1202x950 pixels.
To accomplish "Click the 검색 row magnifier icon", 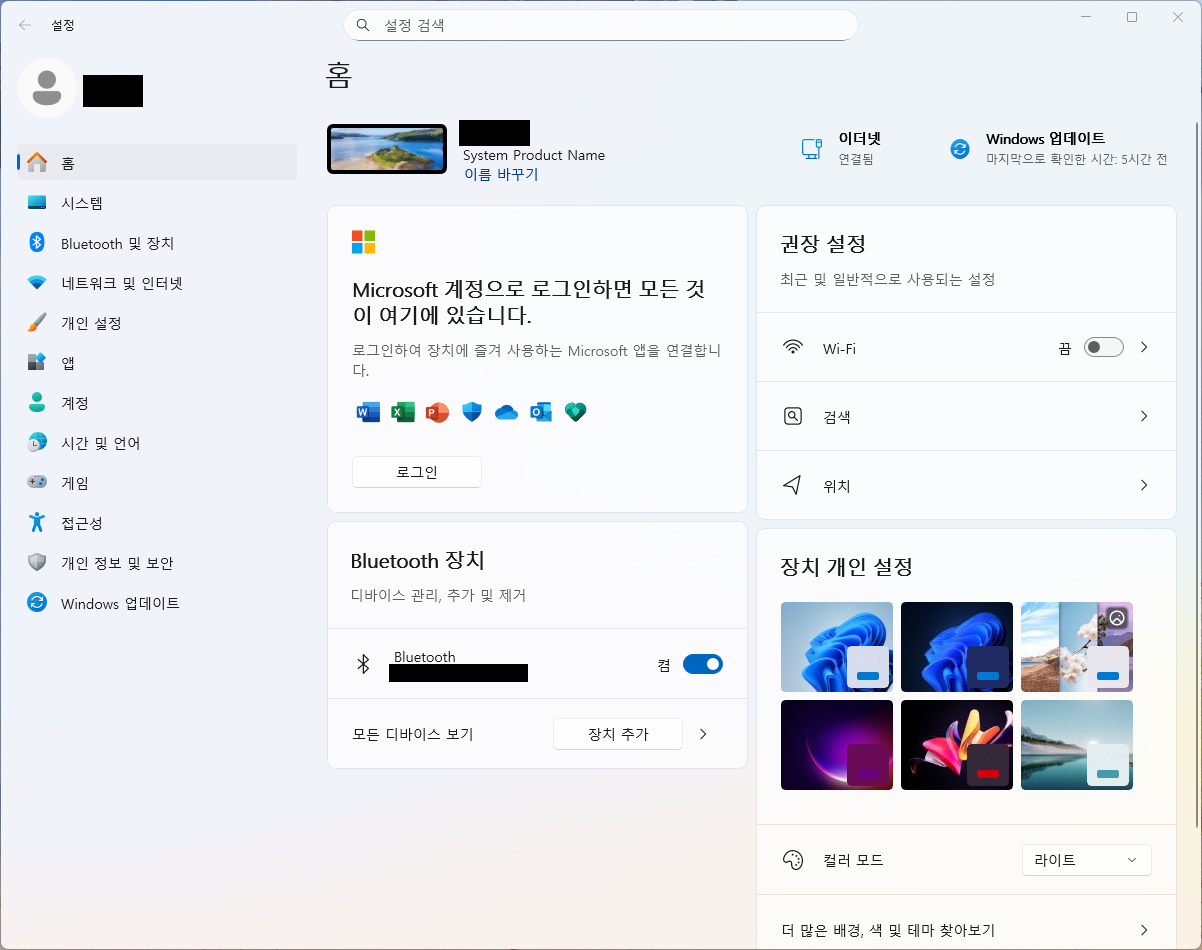I will coord(793,416).
